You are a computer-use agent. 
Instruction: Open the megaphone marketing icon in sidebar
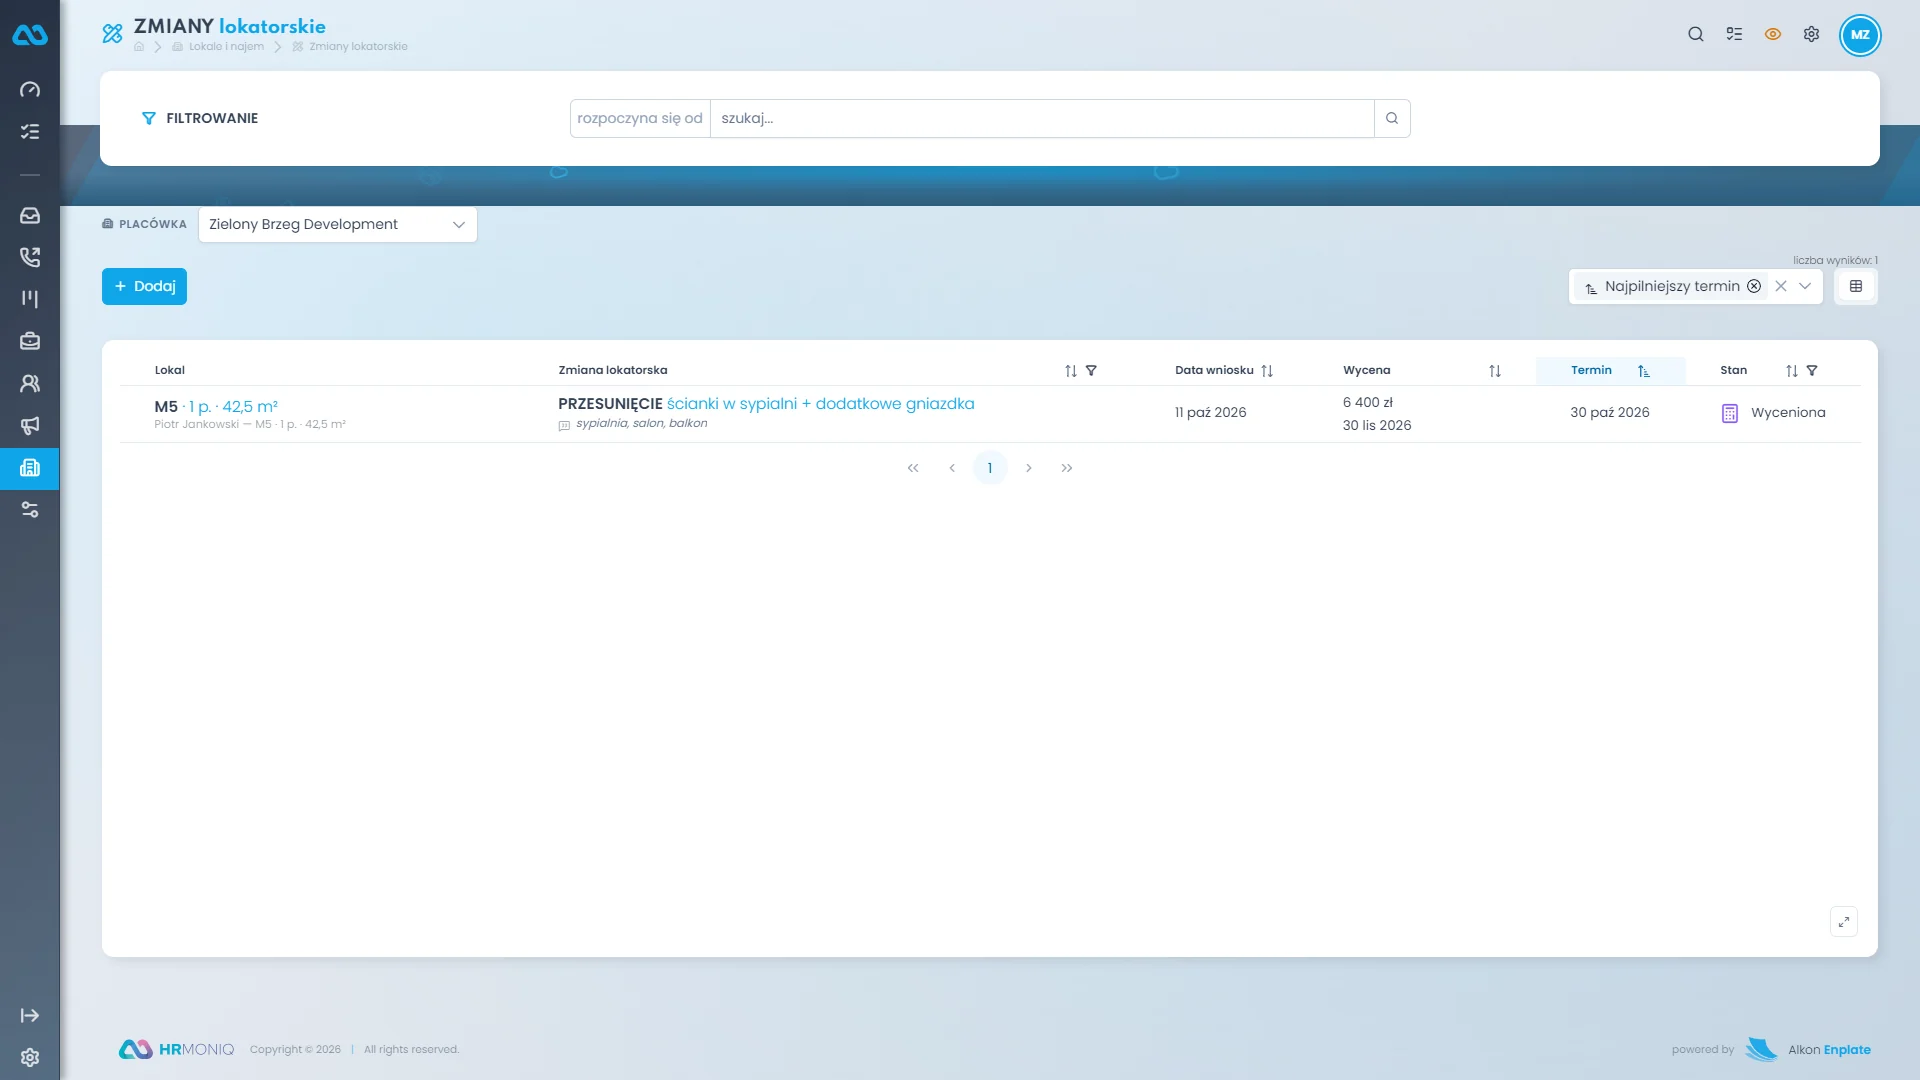[x=30, y=426]
